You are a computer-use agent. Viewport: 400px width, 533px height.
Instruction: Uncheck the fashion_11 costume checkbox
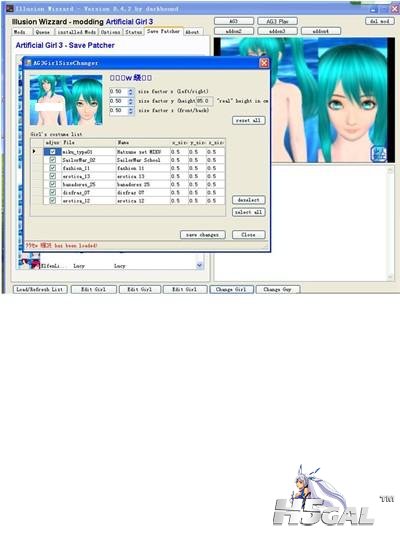[x=53, y=168]
